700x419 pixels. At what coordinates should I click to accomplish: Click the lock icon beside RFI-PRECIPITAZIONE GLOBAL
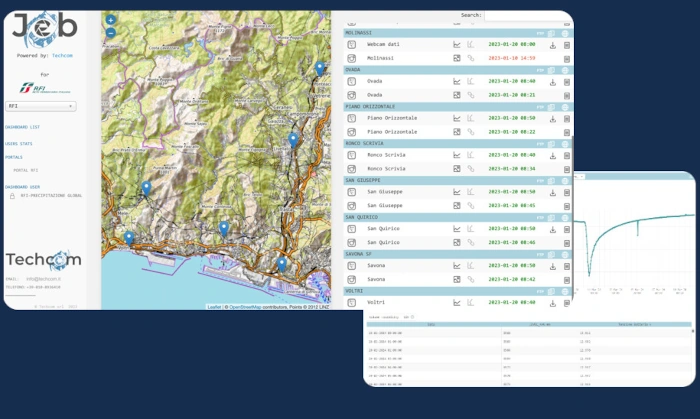[12, 196]
